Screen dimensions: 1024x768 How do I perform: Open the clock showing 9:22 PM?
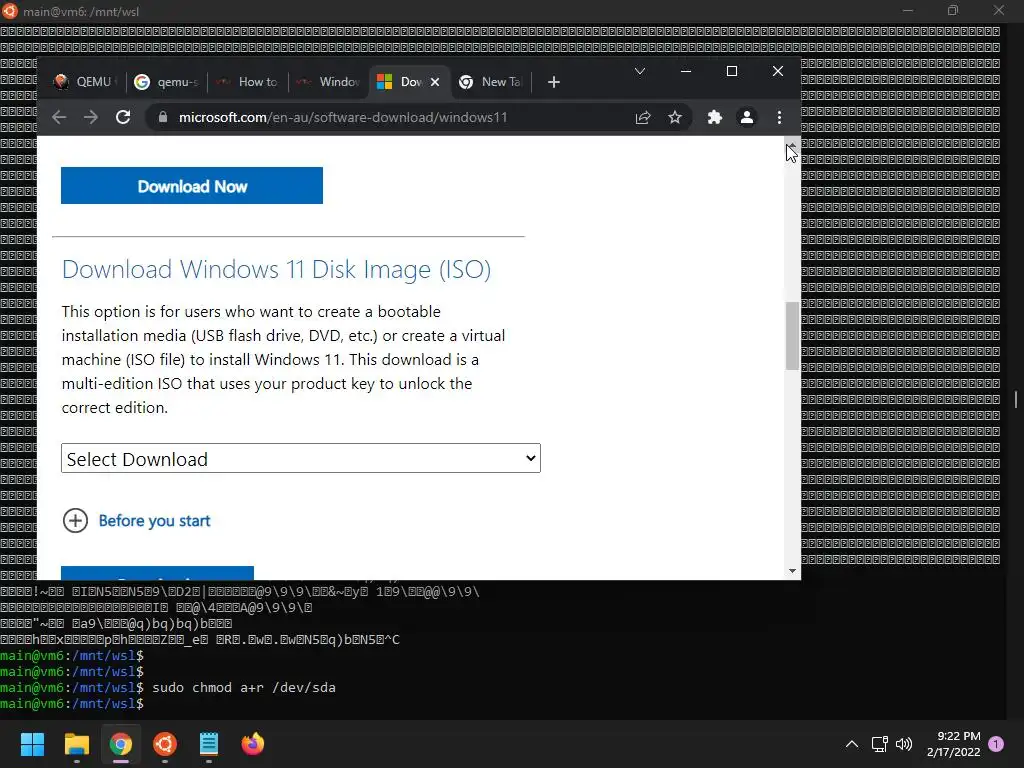coord(953,744)
